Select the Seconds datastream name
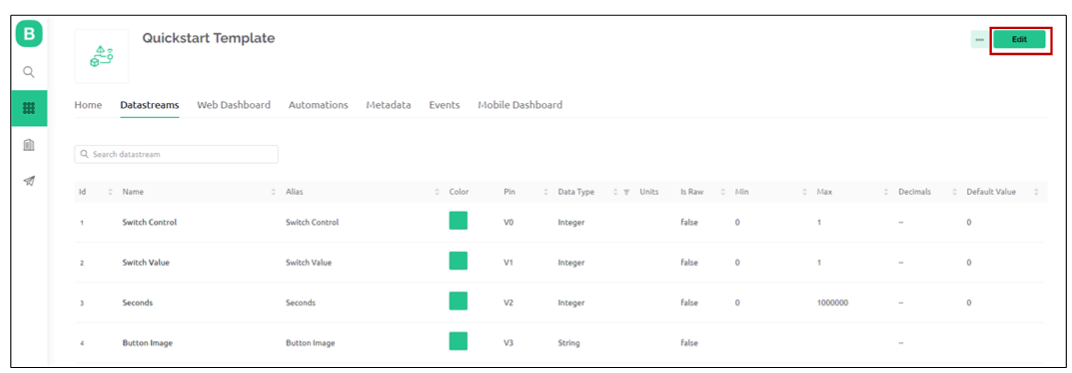Screen dimensions: 1072x373 click(x=137, y=303)
